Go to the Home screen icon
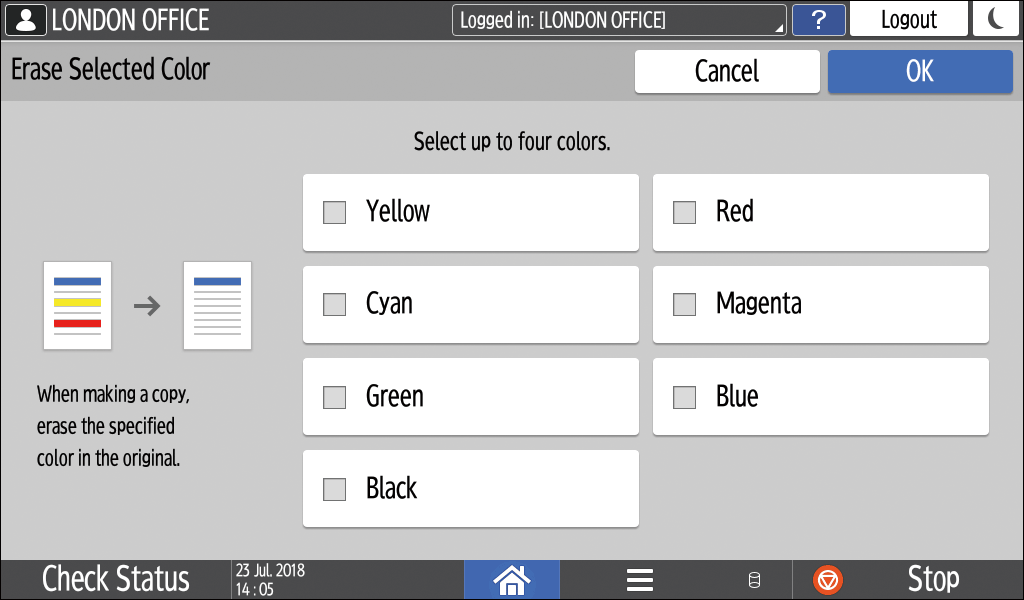The width and height of the screenshot is (1024, 600). [x=511, y=579]
